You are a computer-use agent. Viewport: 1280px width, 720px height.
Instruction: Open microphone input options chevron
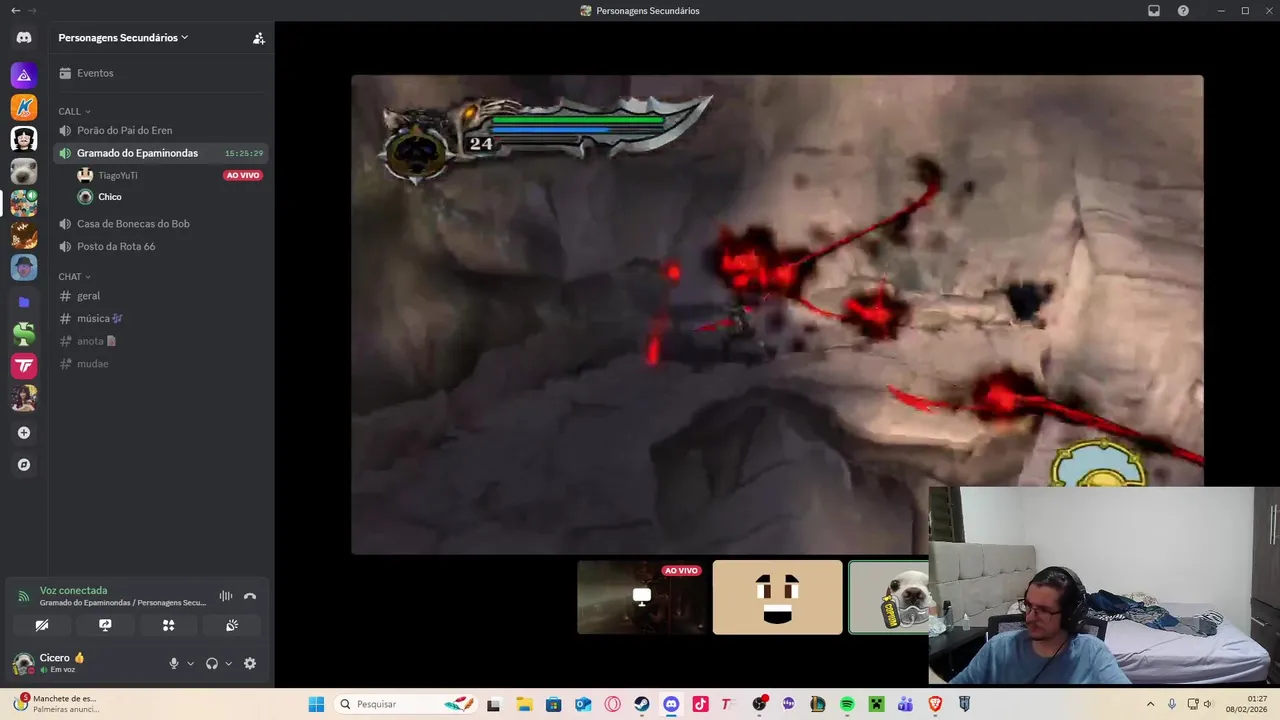(190, 663)
